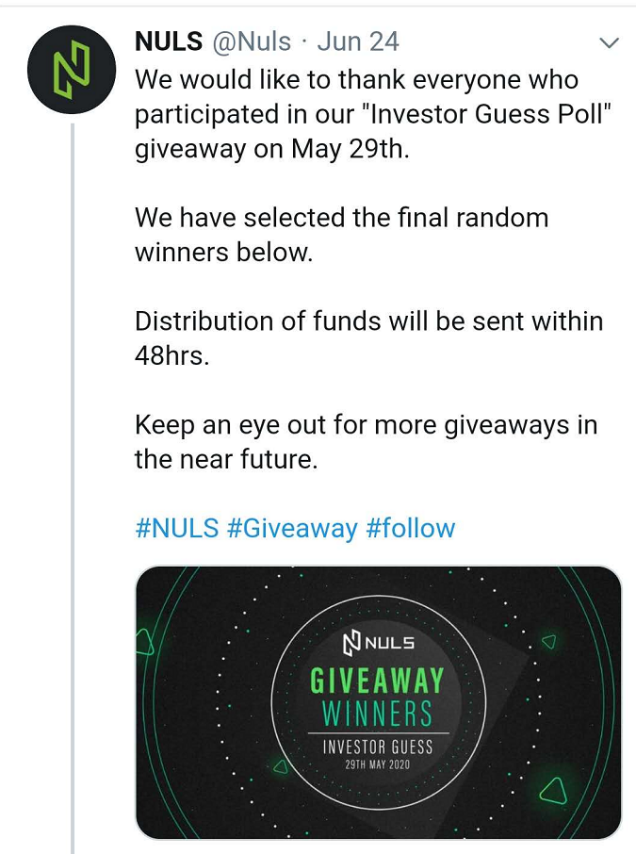The image size is (637, 854).
Task: Select the #follow hashtag
Action: click(x=411, y=528)
